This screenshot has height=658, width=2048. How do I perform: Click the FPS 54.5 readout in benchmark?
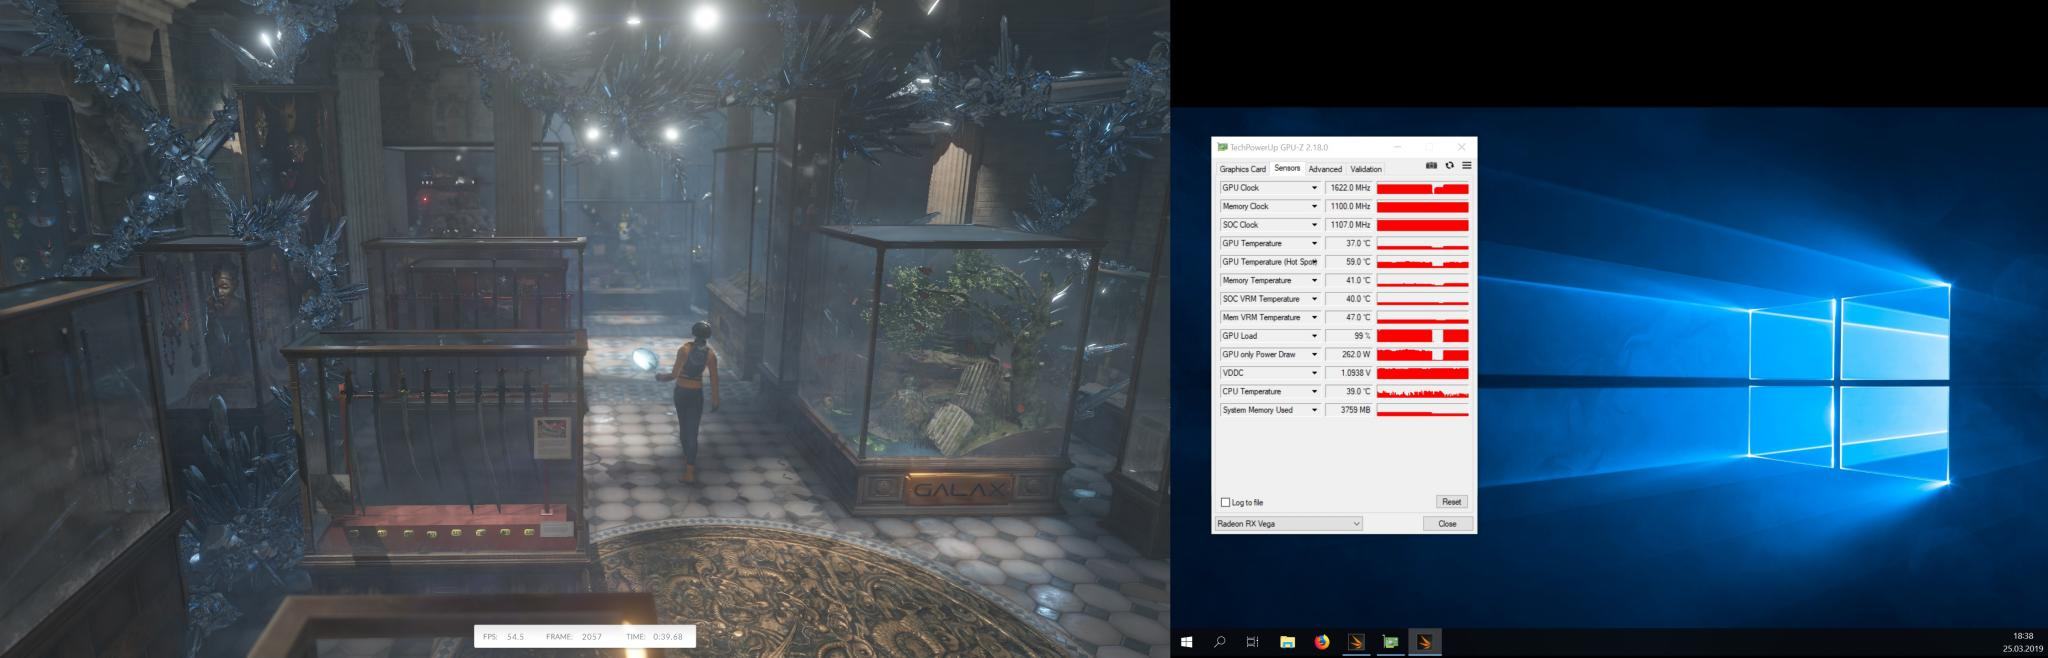point(504,637)
